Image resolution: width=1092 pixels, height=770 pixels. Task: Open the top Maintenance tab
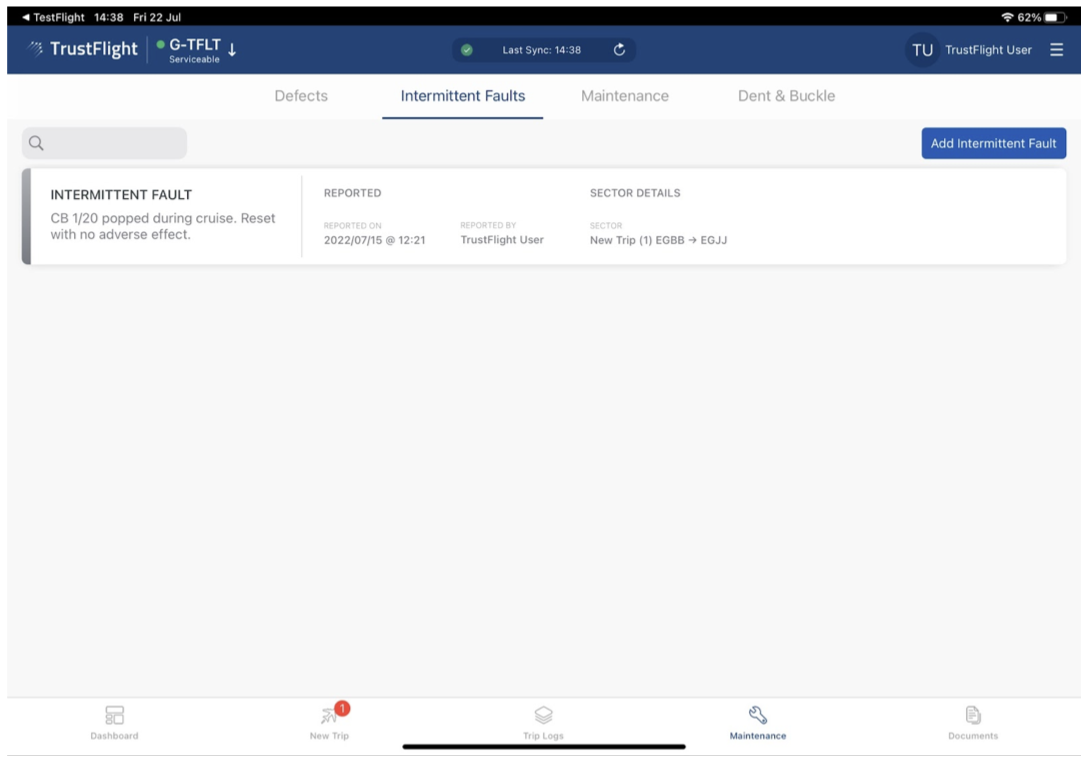pyautogui.click(x=625, y=96)
